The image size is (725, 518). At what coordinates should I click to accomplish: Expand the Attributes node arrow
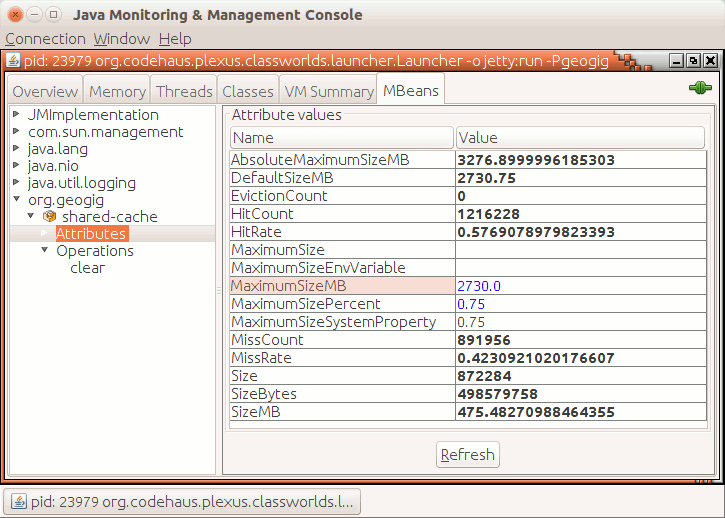pyautogui.click(x=44, y=233)
